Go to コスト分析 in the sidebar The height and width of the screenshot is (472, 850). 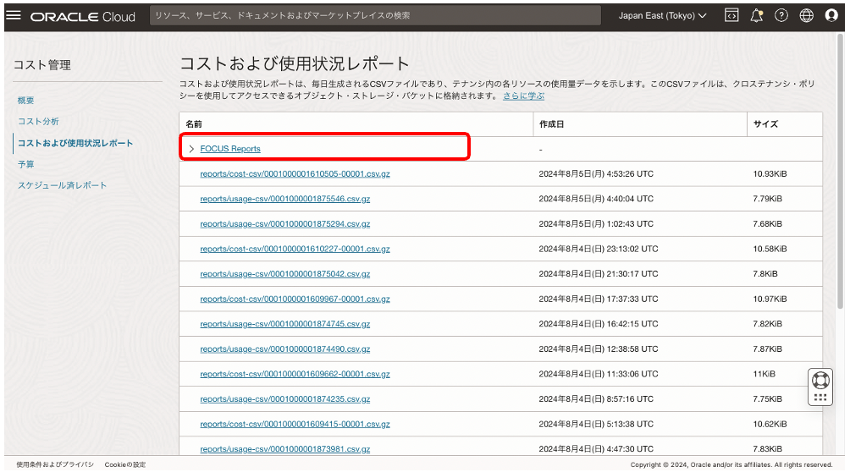38,121
